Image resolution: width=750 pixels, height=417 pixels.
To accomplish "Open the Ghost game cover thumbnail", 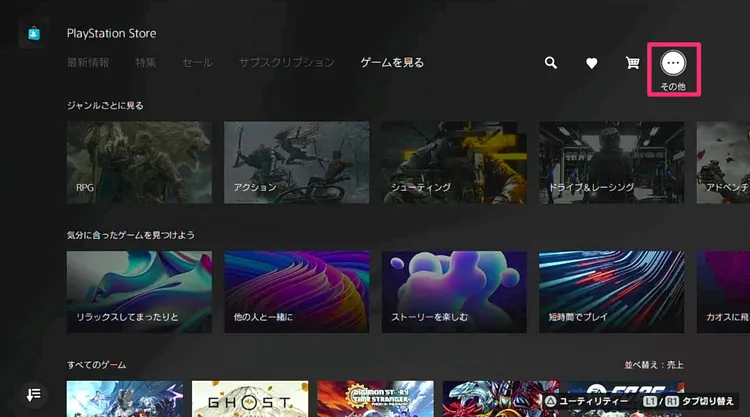I will click(x=250, y=399).
